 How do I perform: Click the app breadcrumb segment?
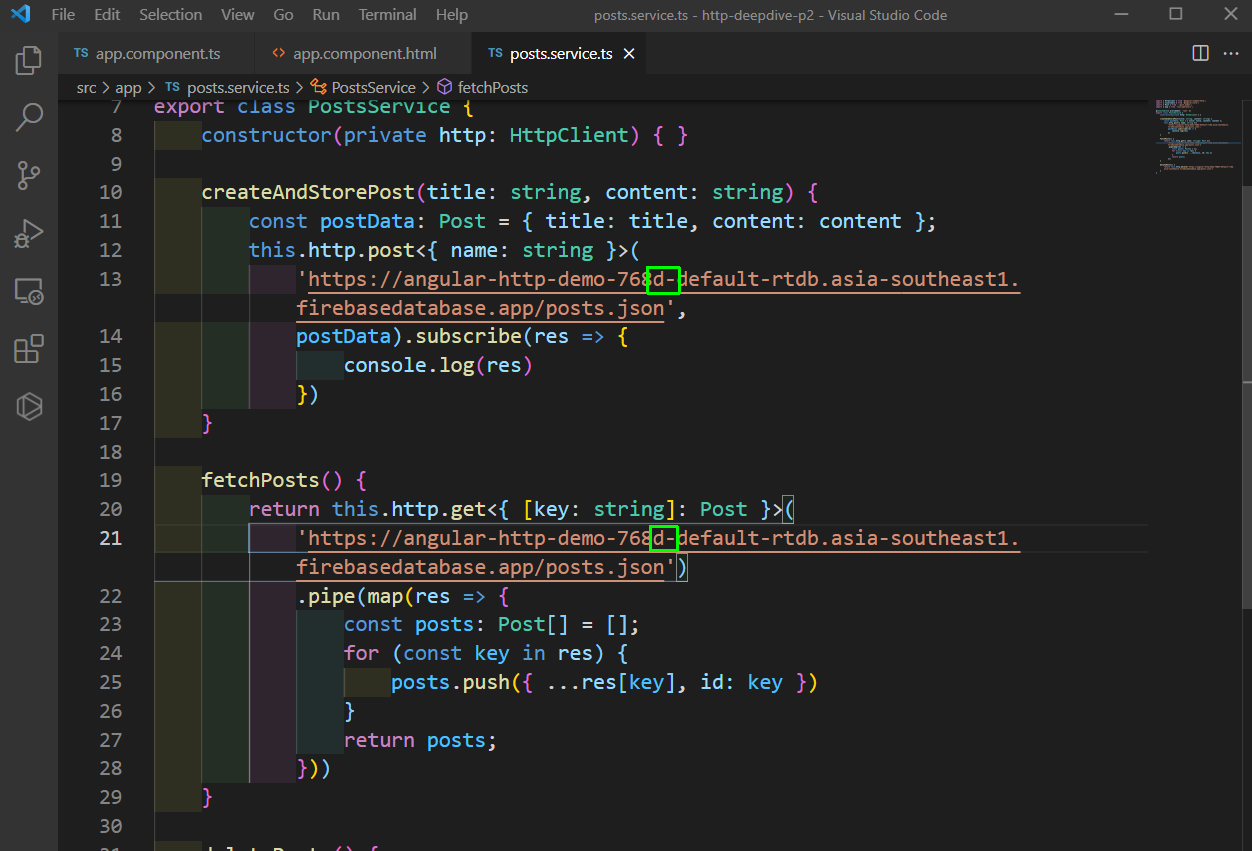(x=129, y=88)
